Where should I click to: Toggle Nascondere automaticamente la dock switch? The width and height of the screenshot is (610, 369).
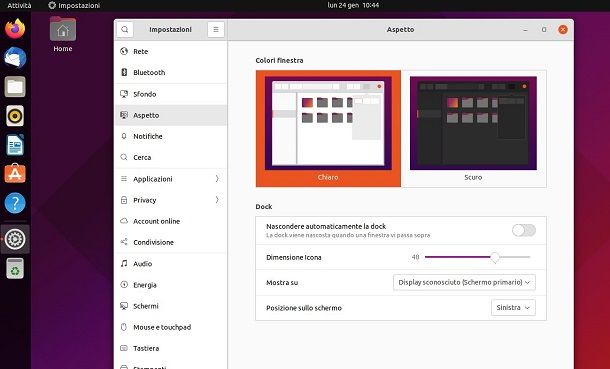(x=524, y=230)
